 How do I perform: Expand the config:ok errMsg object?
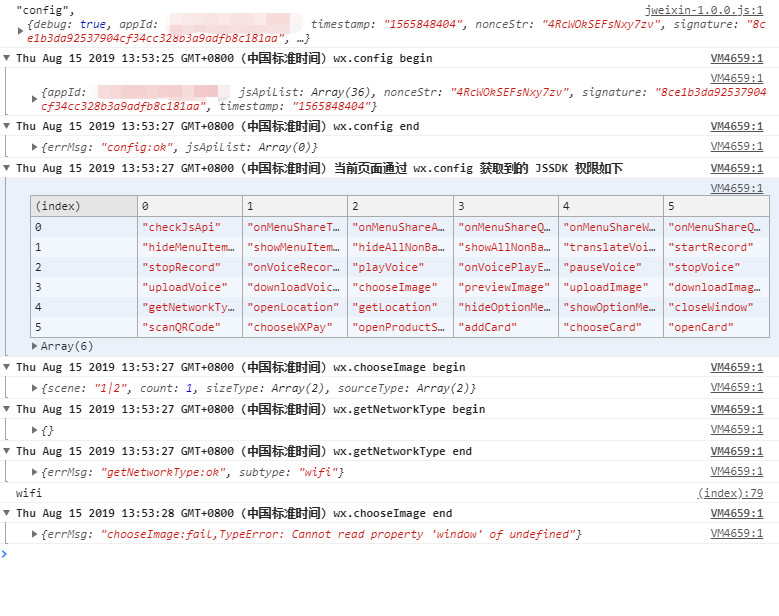click(34, 147)
